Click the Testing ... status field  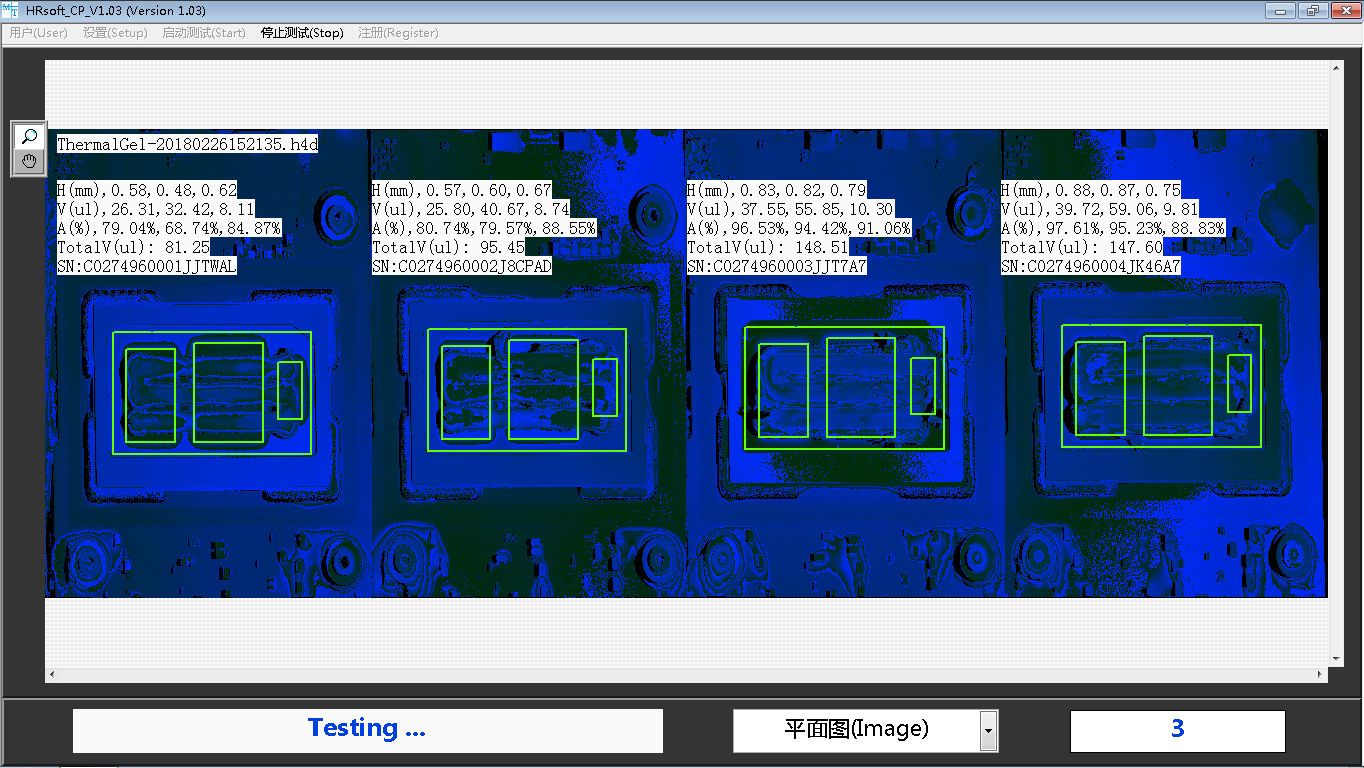(367, 730)
